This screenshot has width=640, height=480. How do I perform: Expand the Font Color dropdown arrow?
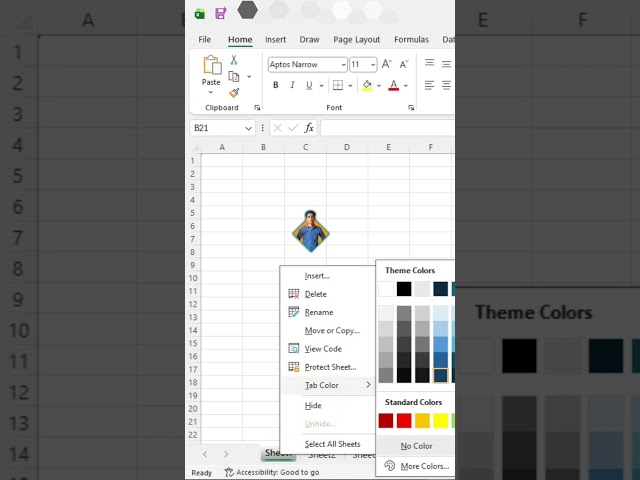pyautogui.click(x=406, y=85)
